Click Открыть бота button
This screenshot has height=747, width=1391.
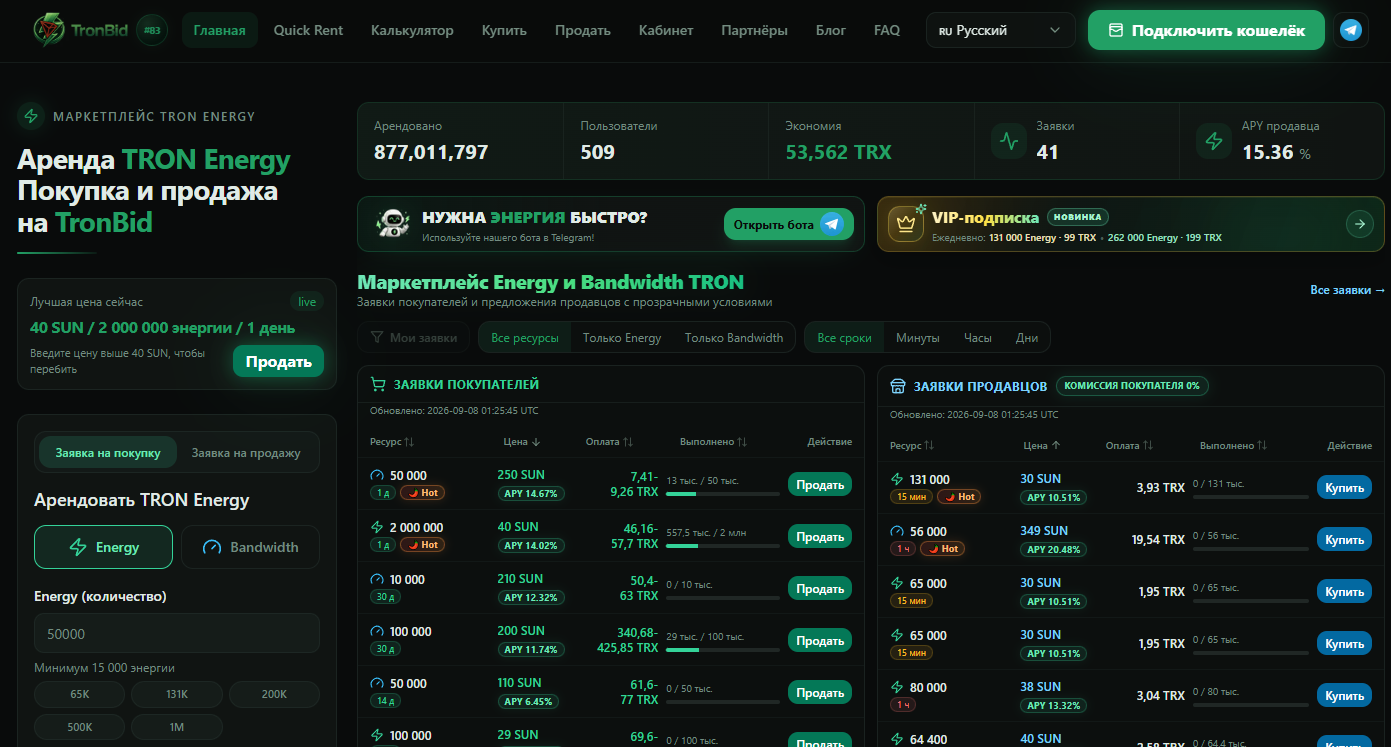[789, 224]
